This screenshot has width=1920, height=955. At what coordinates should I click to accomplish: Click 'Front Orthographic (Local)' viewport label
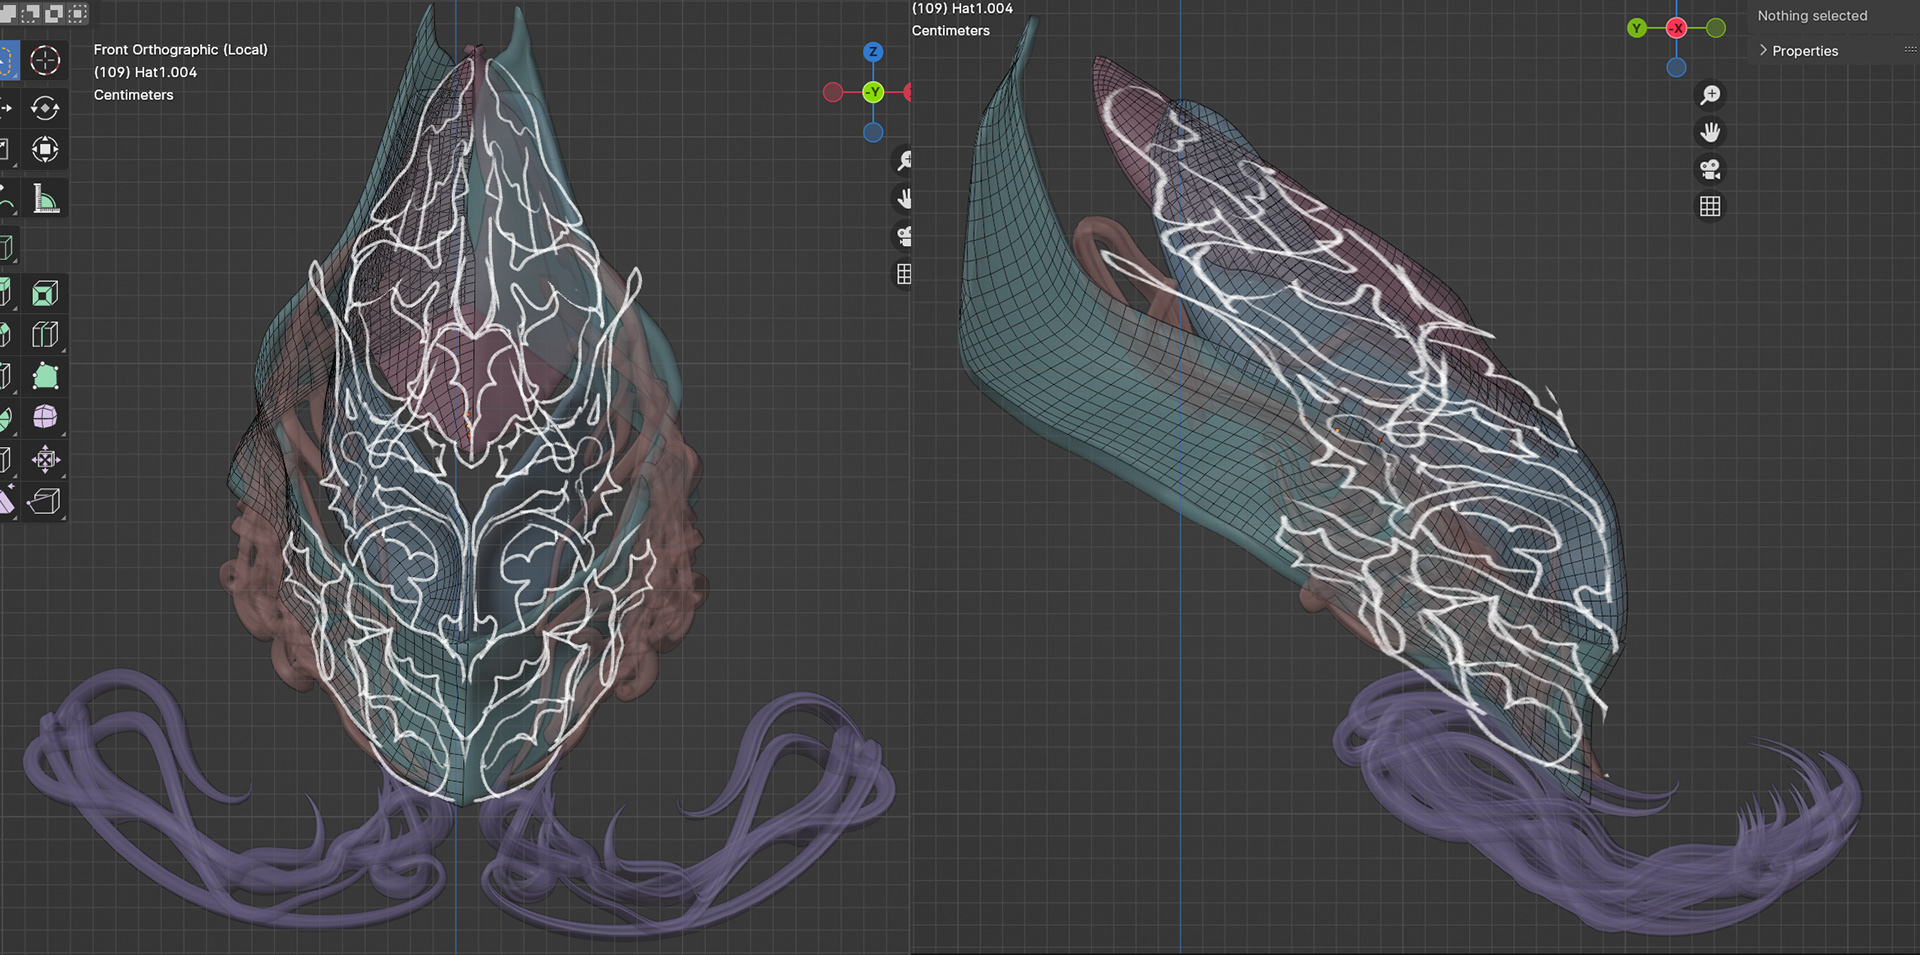[x=181, y=49]
